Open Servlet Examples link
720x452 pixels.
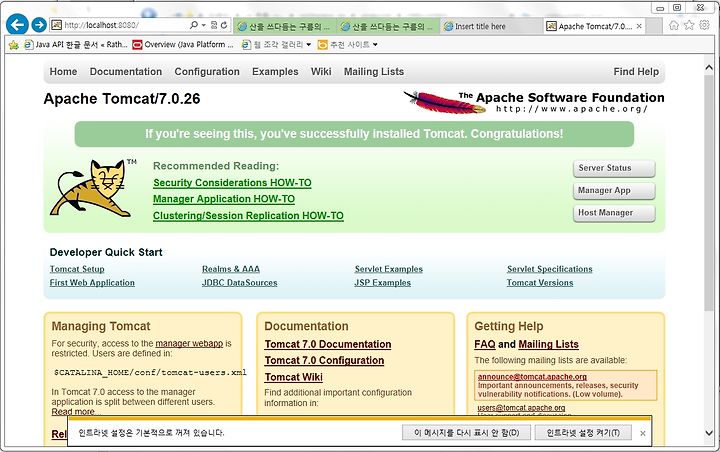(x=389, y=269)
